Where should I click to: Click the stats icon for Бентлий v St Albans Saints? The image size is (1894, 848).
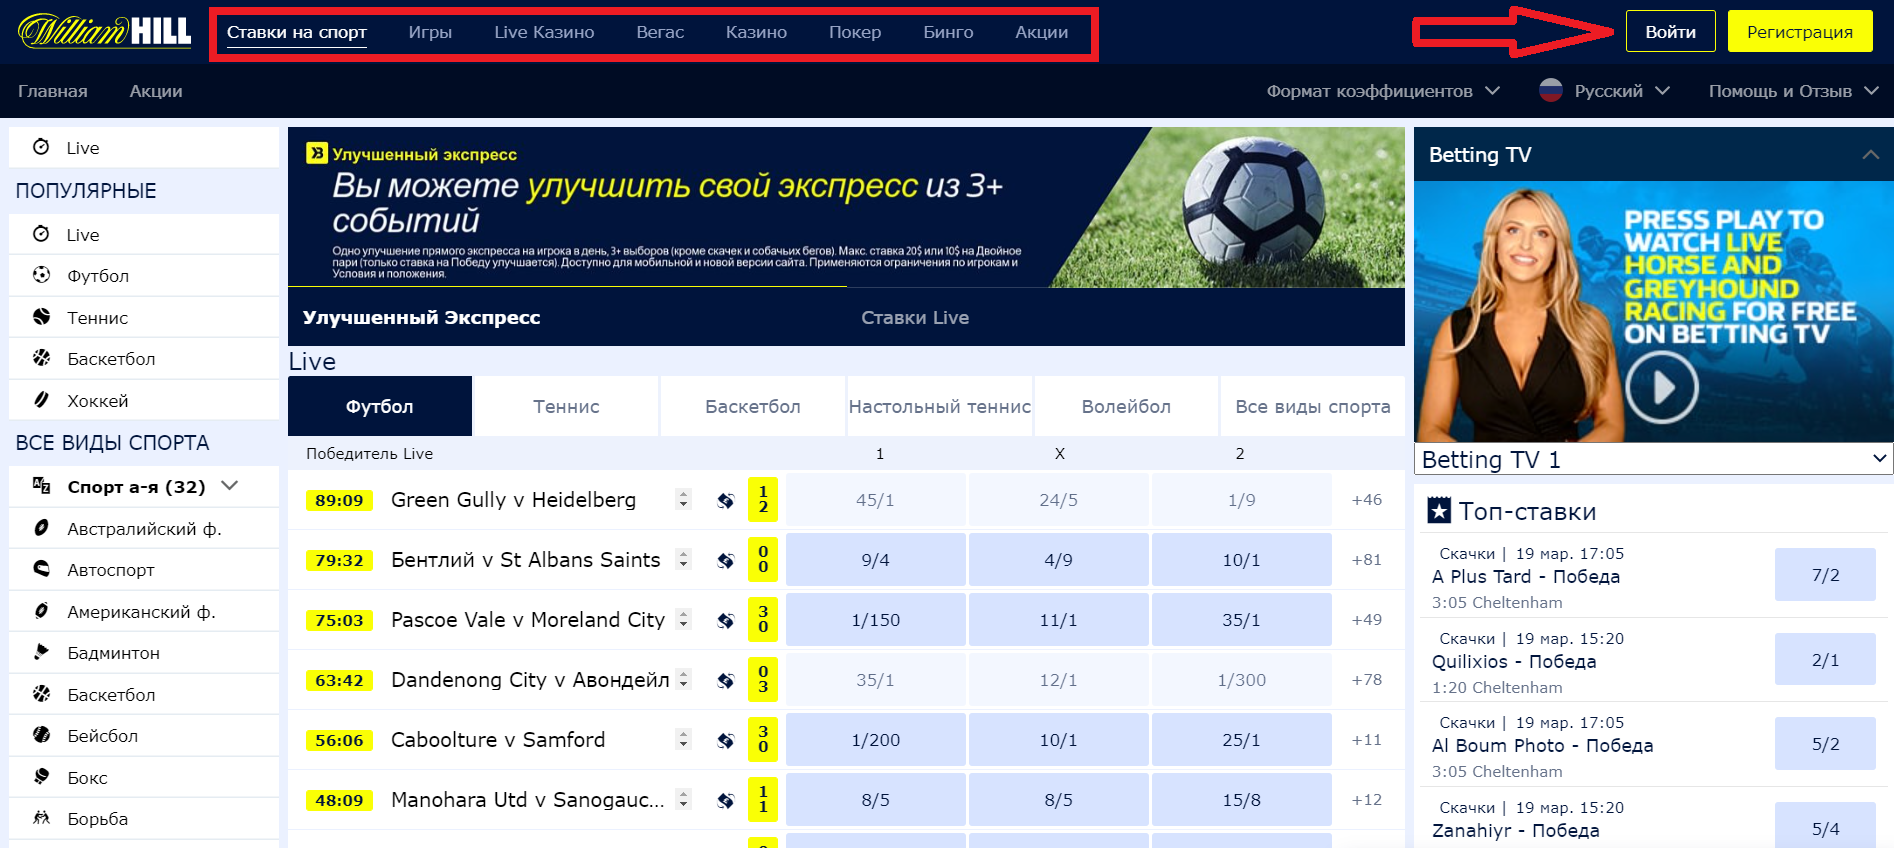click(726, 560)
